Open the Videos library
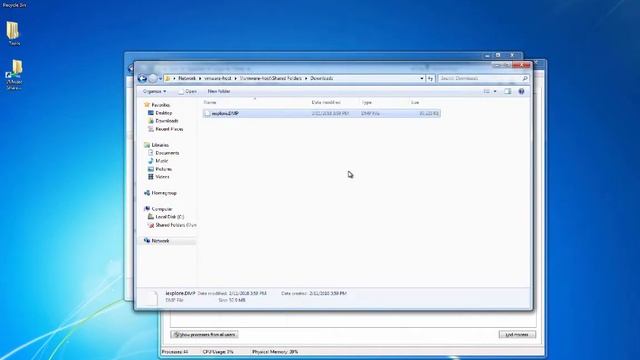 click(x=162, y=177)
